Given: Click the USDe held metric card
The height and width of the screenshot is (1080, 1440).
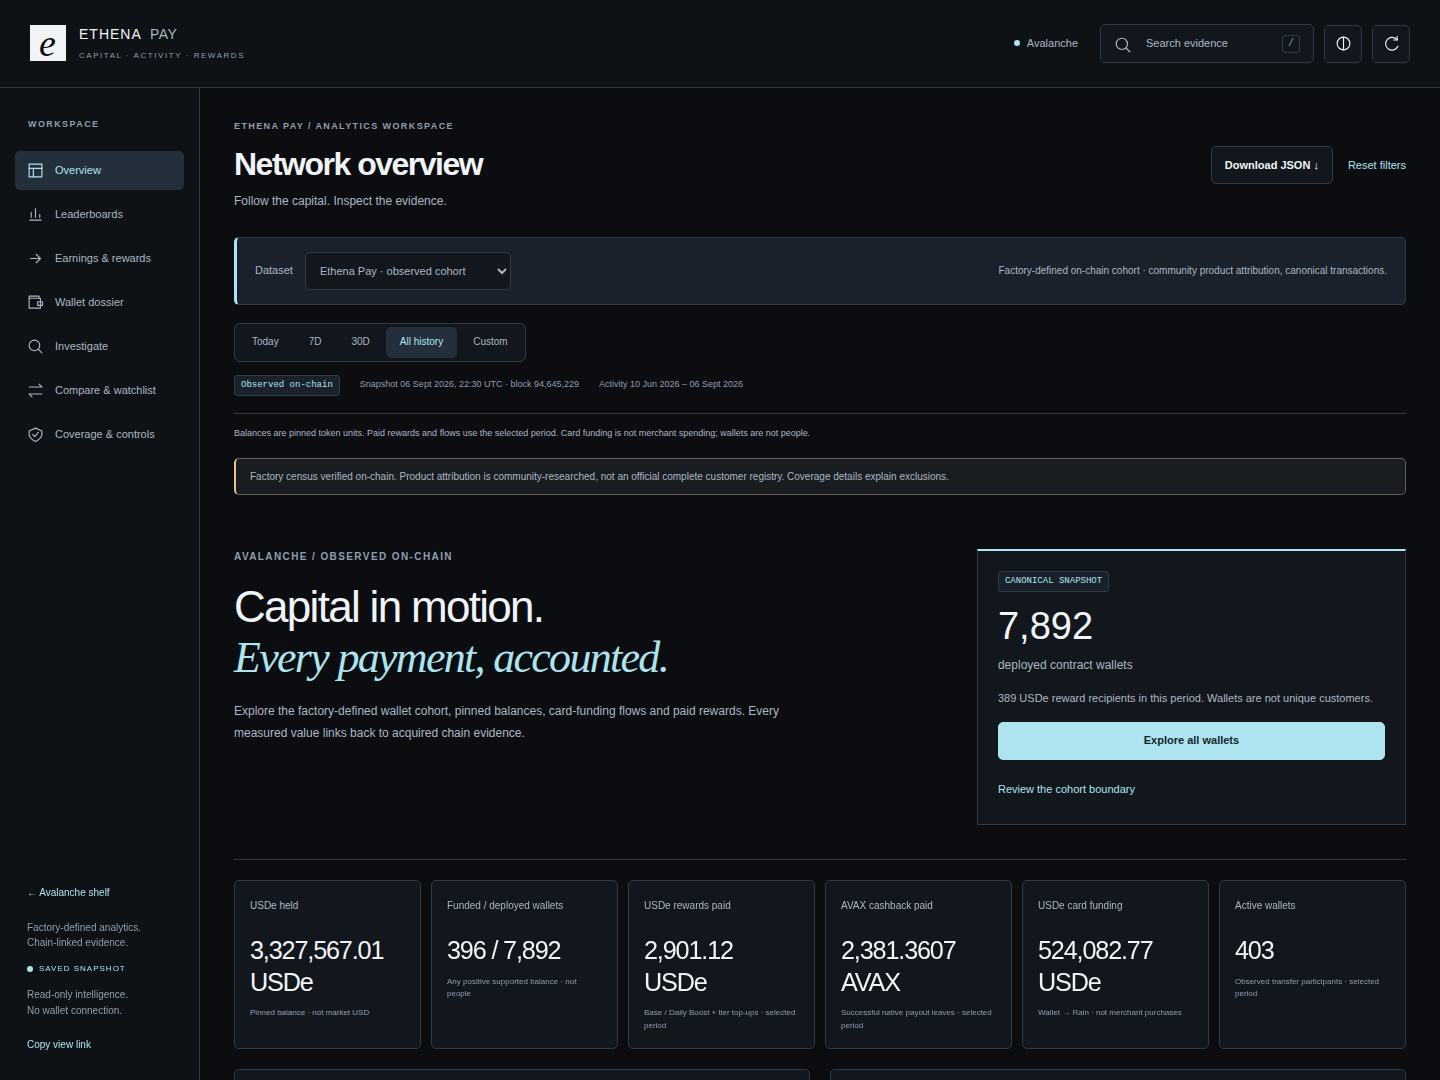Looking at the screenshot, I should (x=327, y=964).
